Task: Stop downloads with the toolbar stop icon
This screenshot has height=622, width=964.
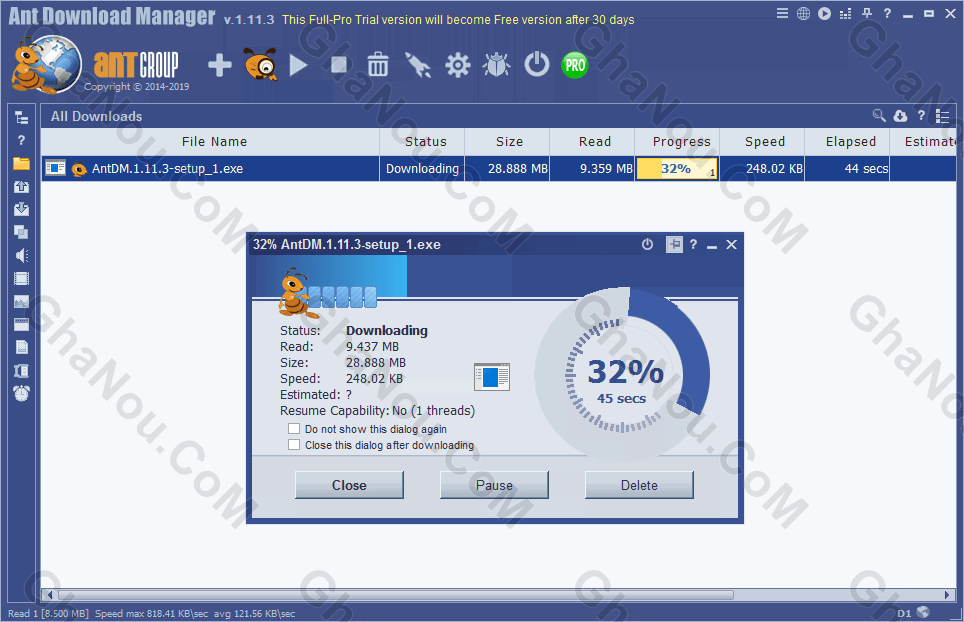Action: (339, 65)
